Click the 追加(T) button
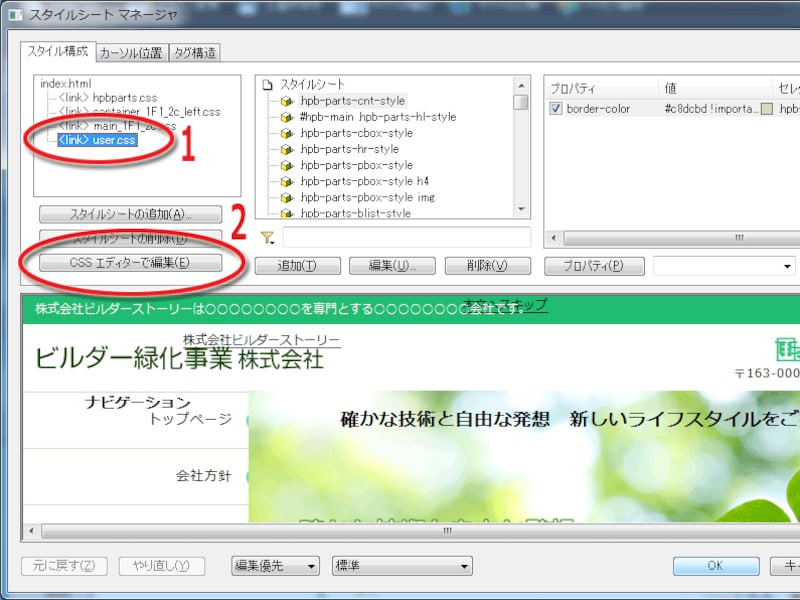Image resolution: width=800 pixels, height=600 pixels. pyautogui.click(x=297, y=266)
